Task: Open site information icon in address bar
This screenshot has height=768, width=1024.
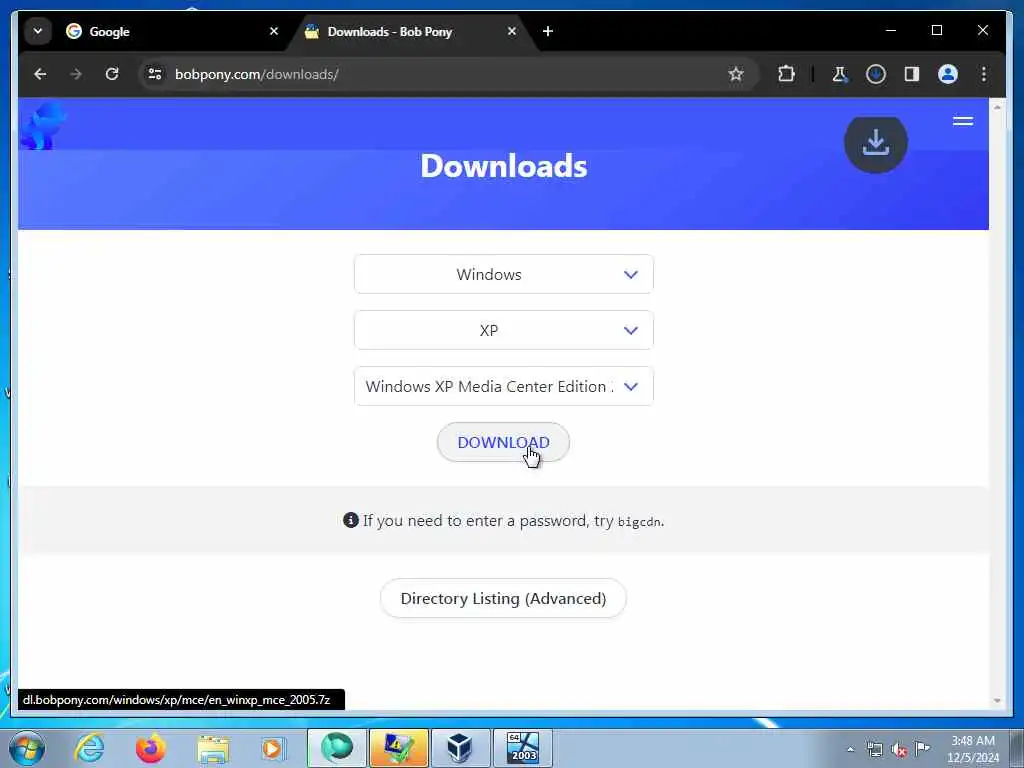Action: (x=155, y=74)
